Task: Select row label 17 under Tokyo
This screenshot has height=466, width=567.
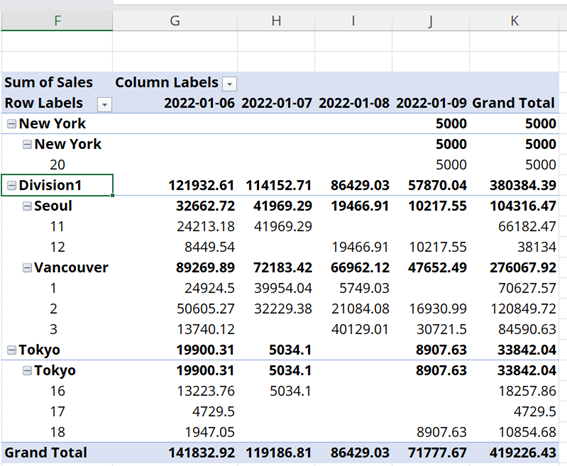Action: click(57, 412)
